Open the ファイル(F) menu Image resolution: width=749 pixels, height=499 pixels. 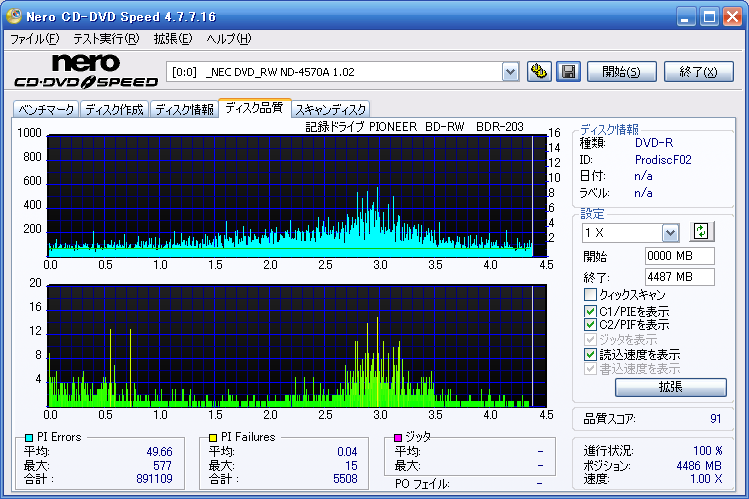[34, 39]
